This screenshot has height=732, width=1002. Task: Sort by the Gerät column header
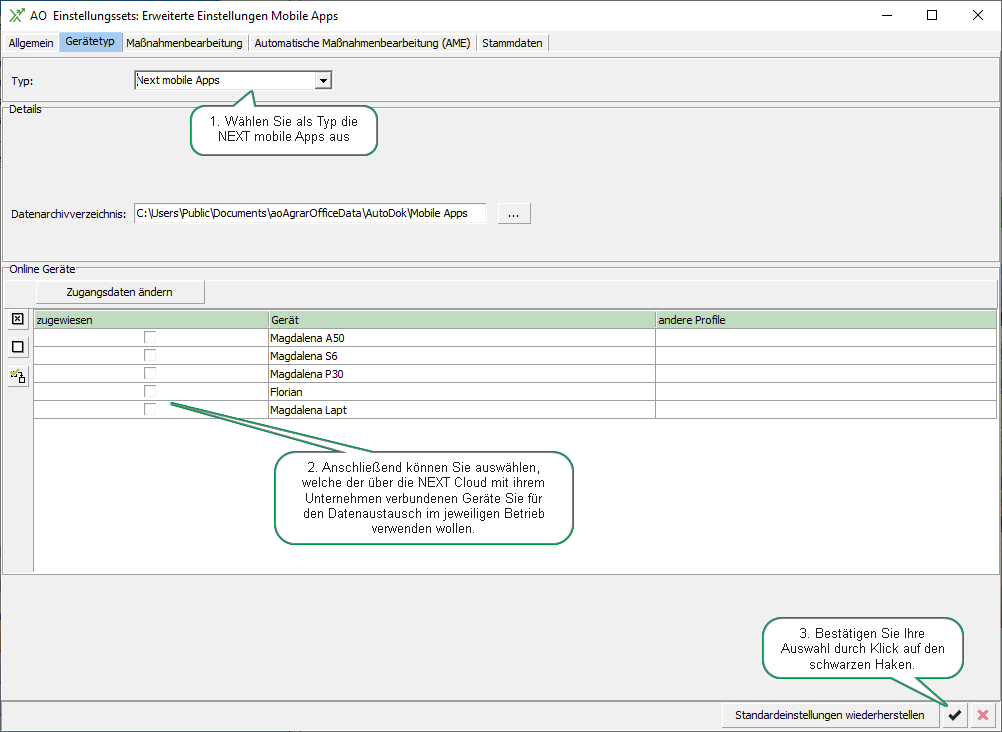[x=461, y=320]
